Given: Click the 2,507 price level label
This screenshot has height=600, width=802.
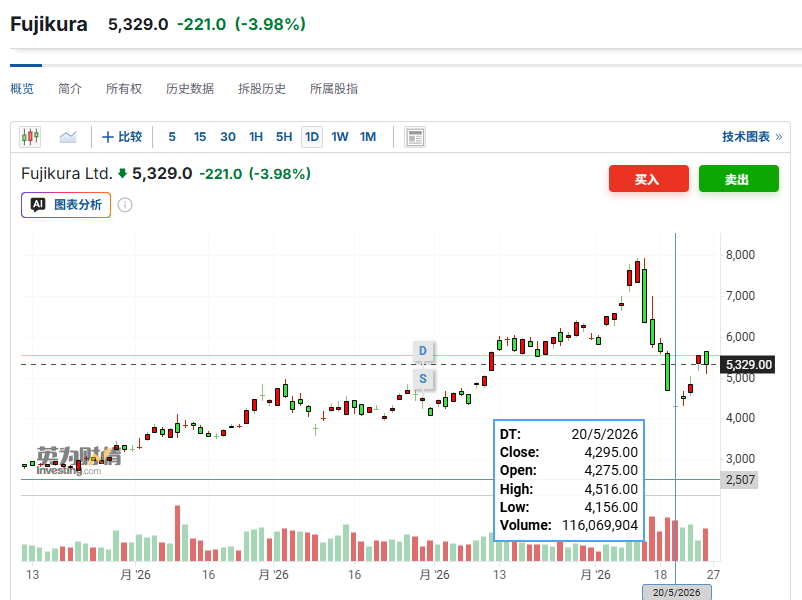Looking at the screenshot, I should (x=740, y=480).
